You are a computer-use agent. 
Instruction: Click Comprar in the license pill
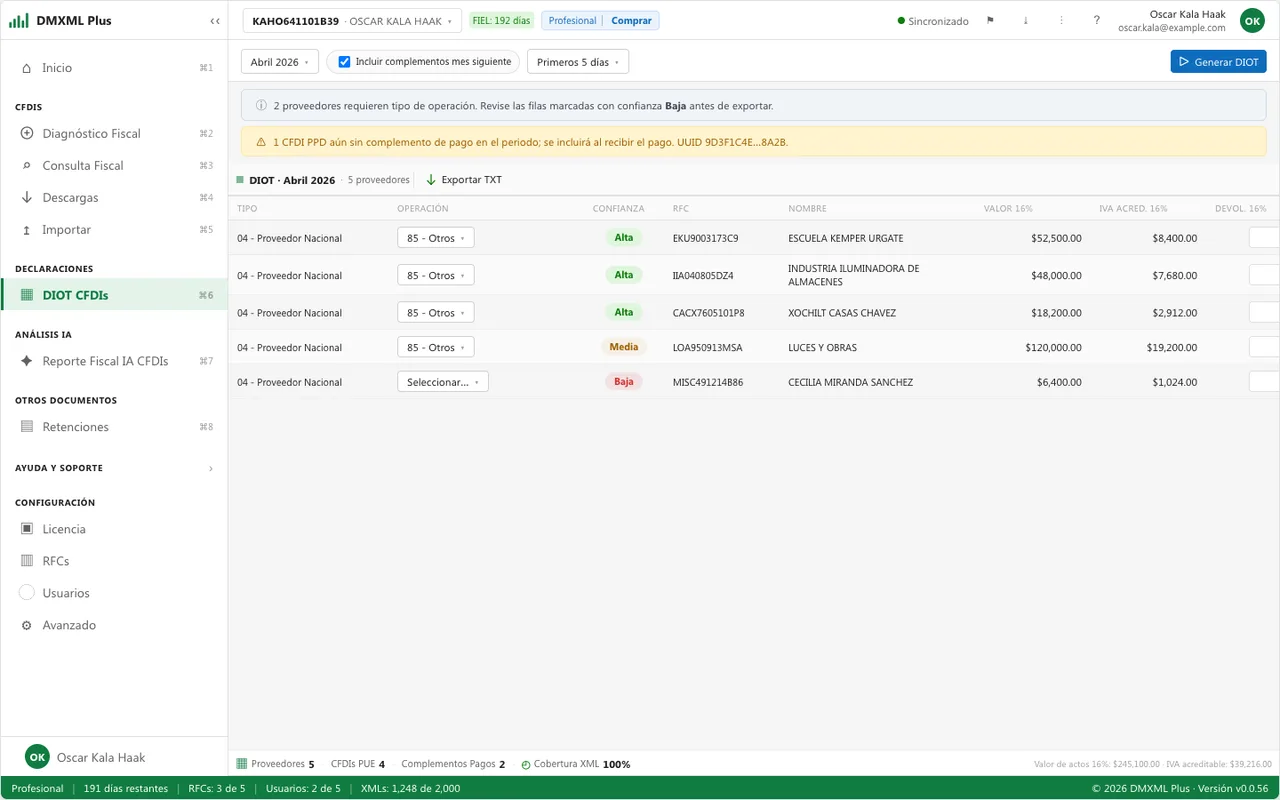tap(631, 21)
